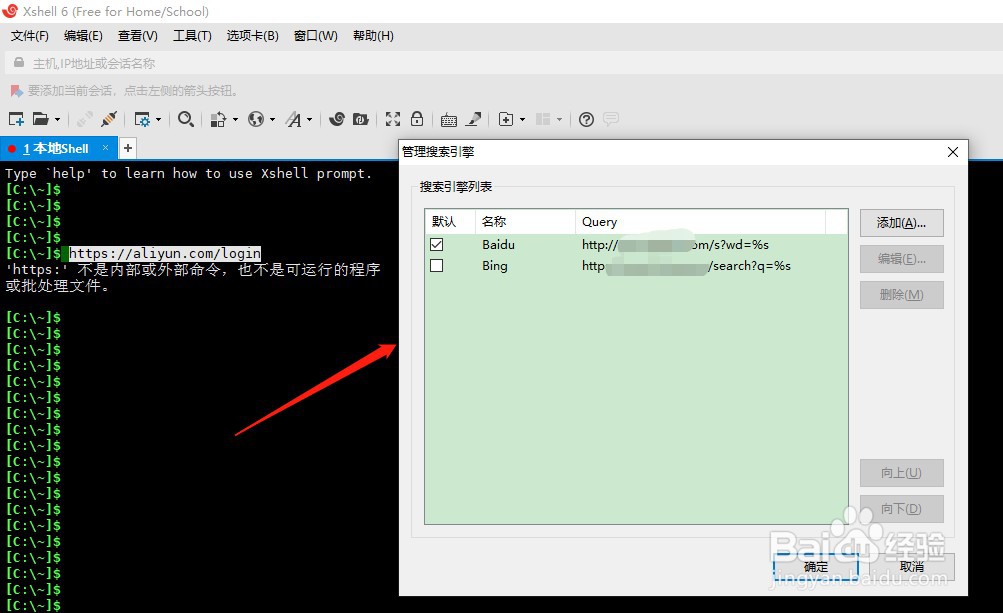The height and width of the screenshot is (613, 1003).
Task: Click the Color scheme toolbar icon
Action: (219, 119)
